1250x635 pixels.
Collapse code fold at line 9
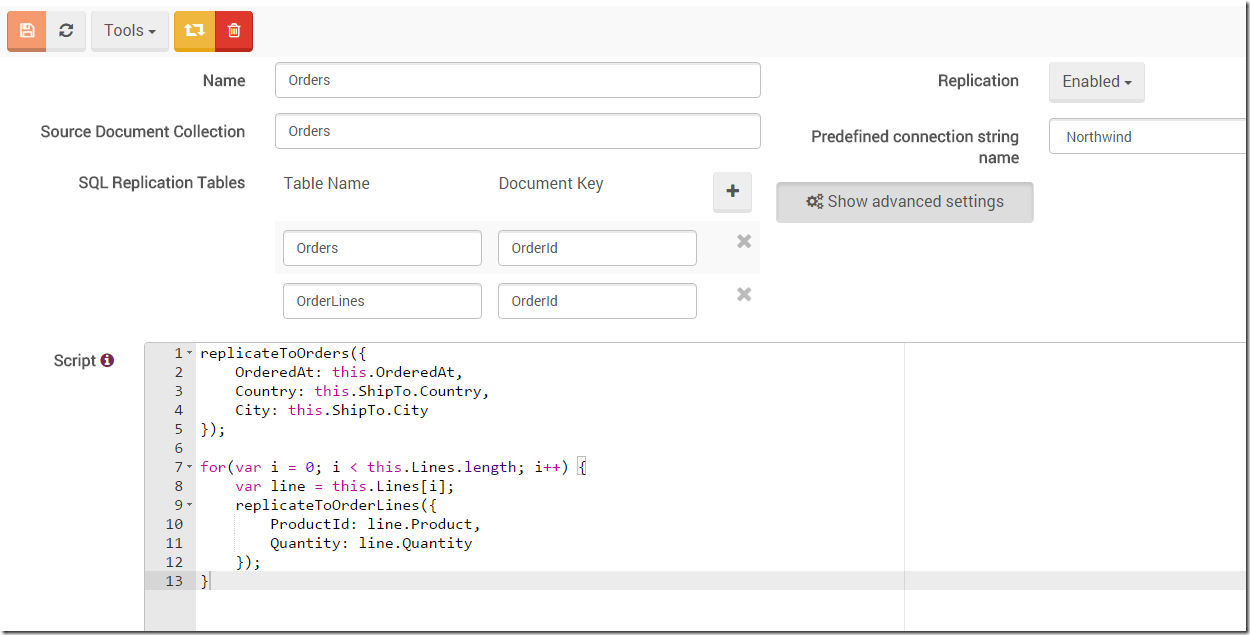tap(190, 505)
